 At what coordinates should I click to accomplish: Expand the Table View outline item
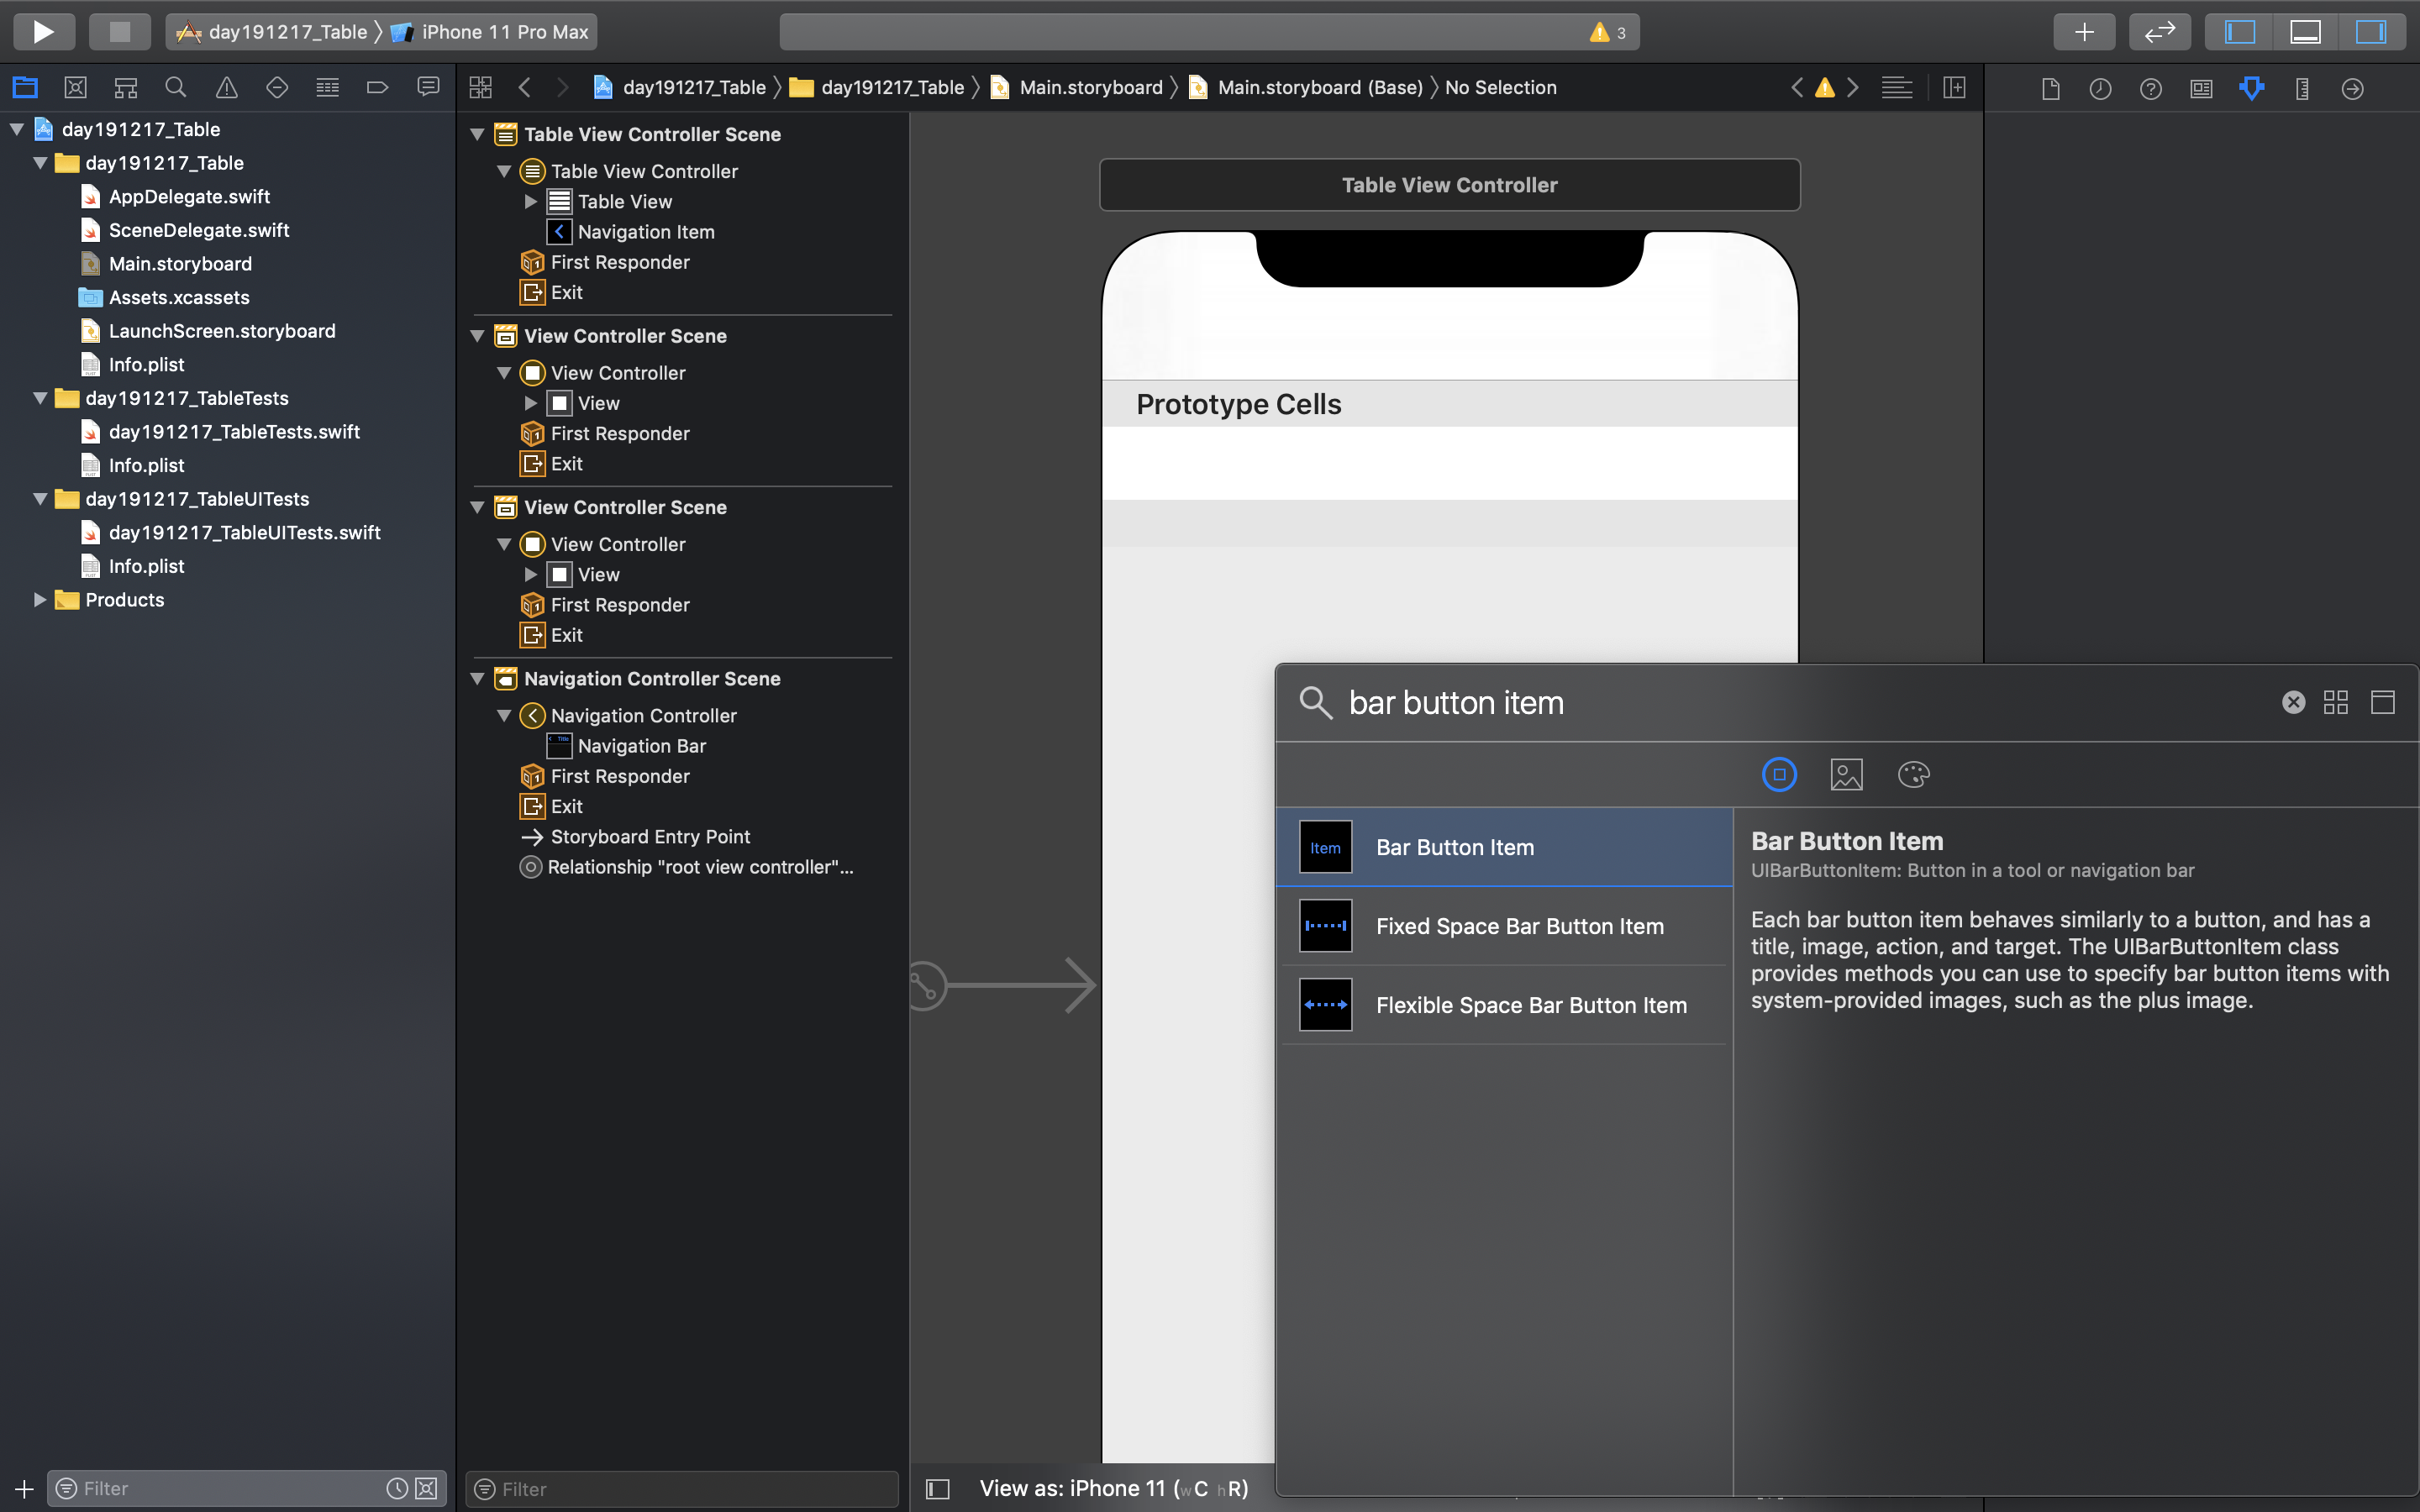tap(531, 202)
